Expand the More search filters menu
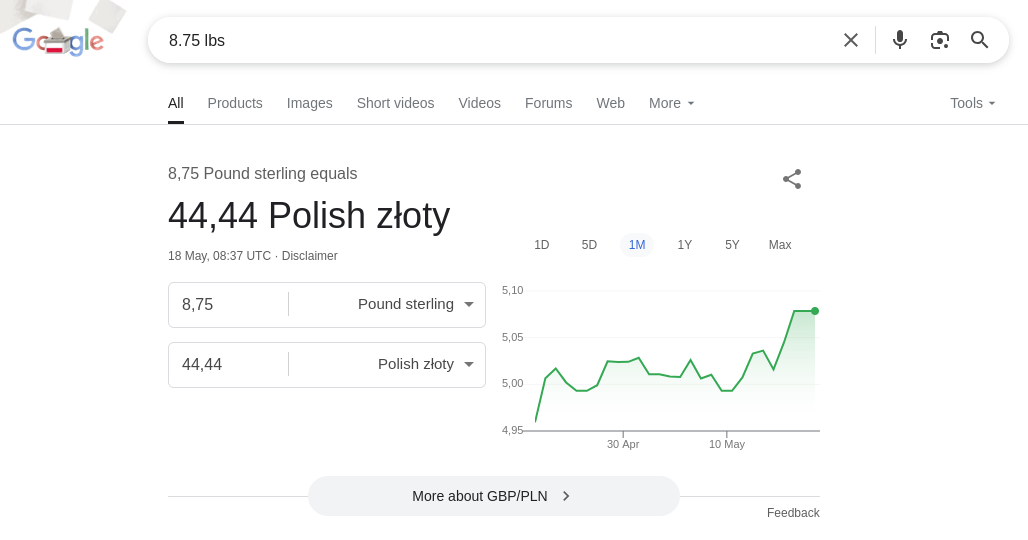The width and height of the screenshot is (1028, 540). [671, 104]
